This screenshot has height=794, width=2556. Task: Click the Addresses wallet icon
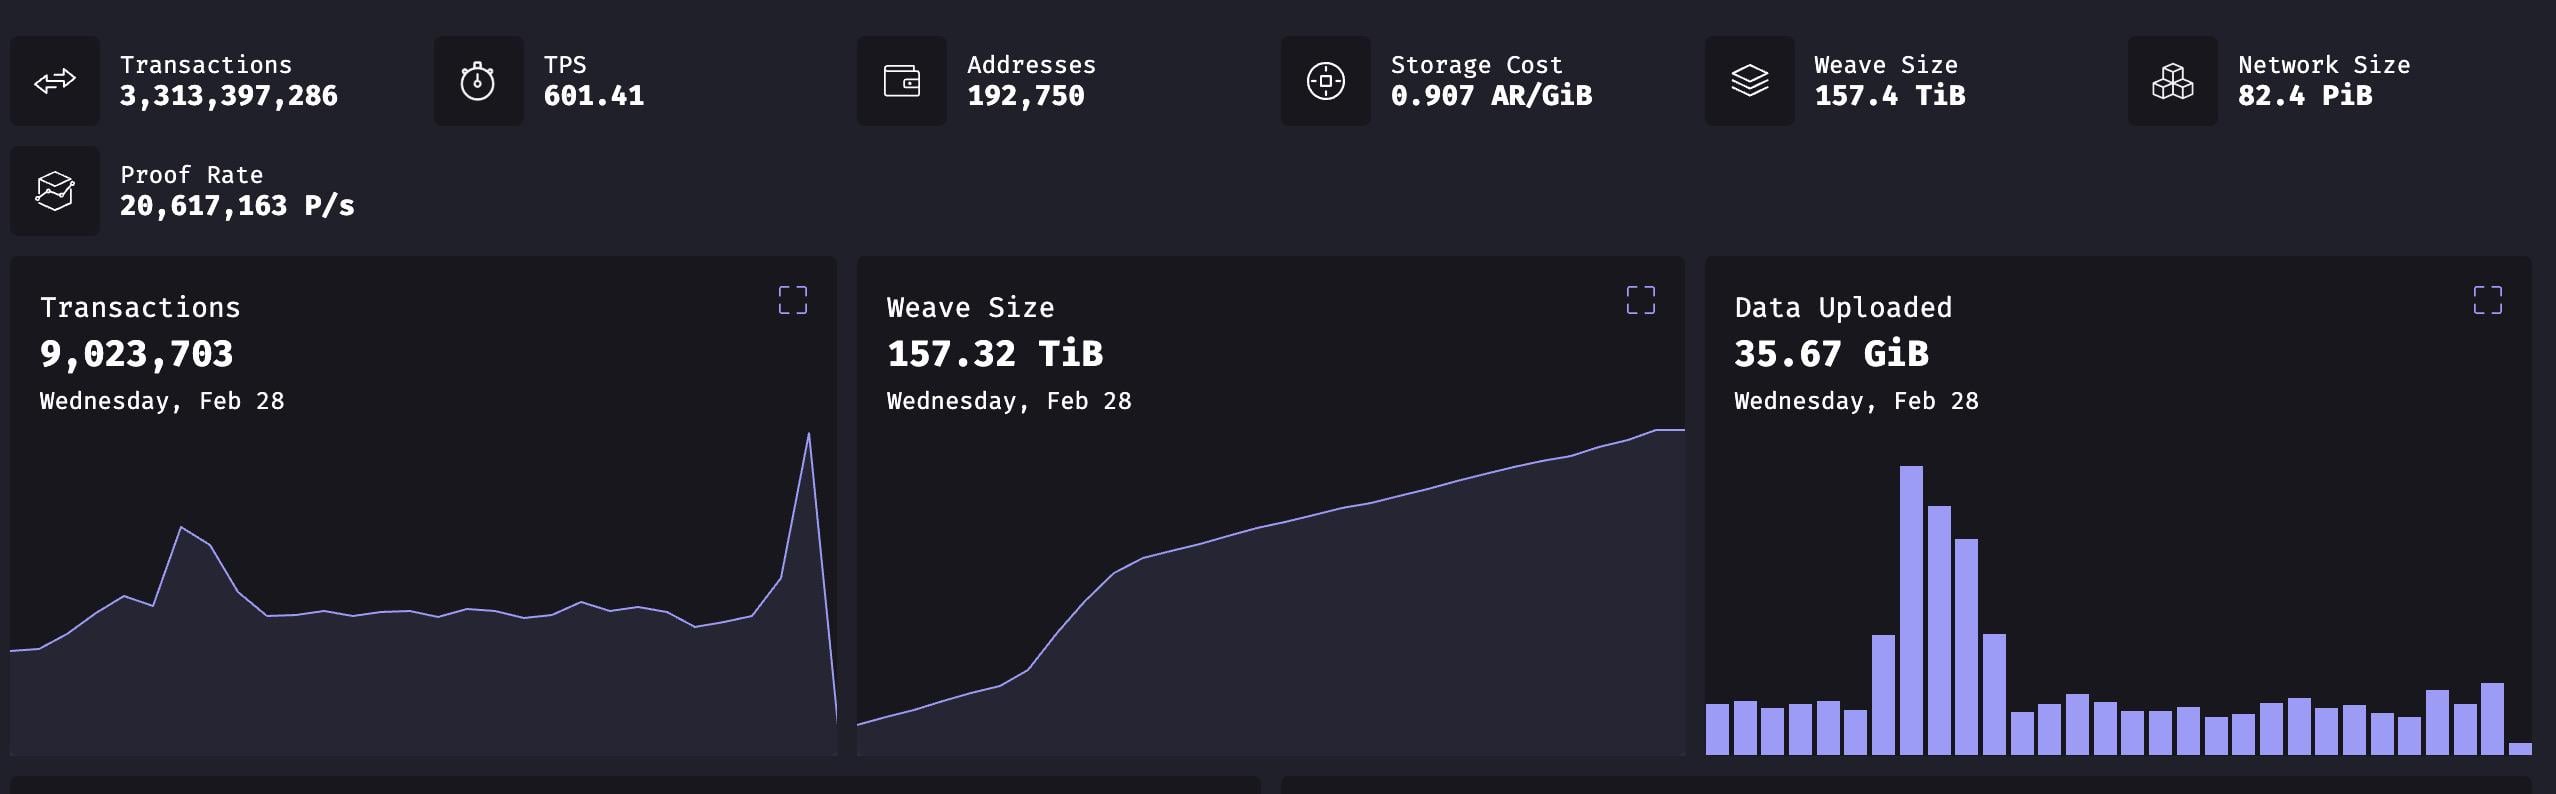[x=902, y=81]
